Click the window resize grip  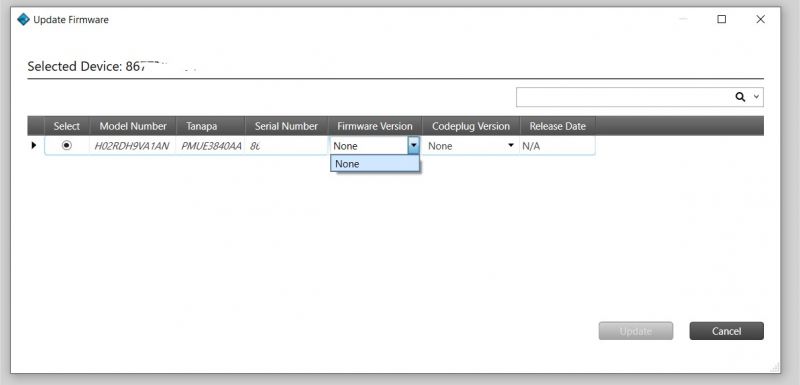[x=775, y=366]
